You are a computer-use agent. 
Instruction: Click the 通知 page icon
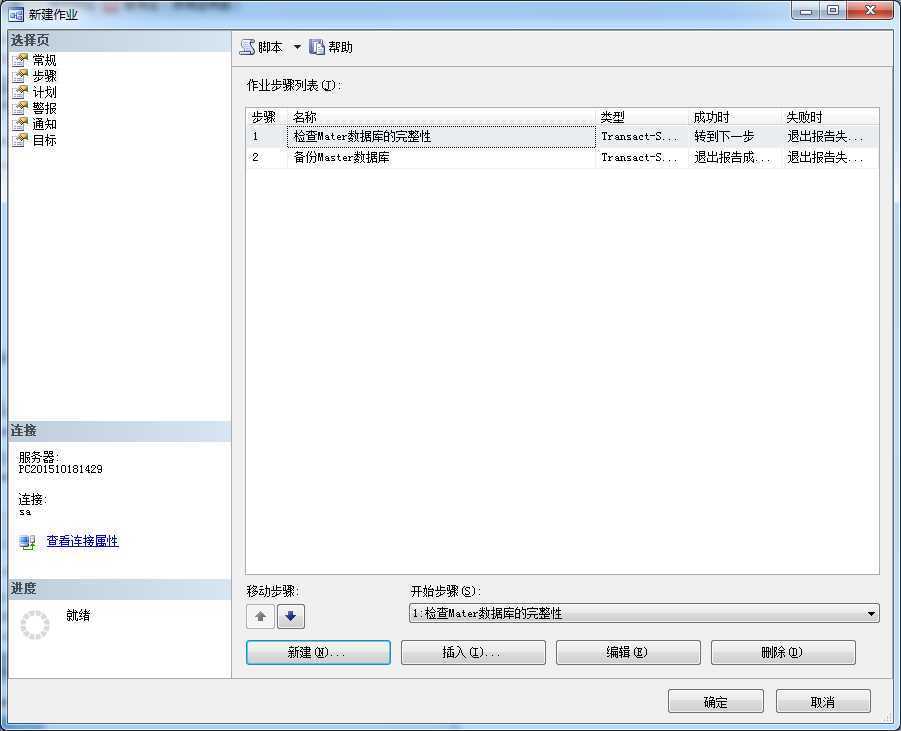(x=20, y=124)
